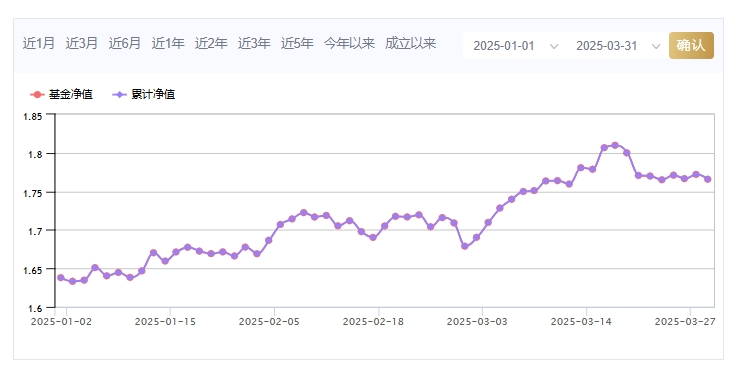Click the peak data point above 1.8
The height and width of the screenshot is (374, 738).
615,145
